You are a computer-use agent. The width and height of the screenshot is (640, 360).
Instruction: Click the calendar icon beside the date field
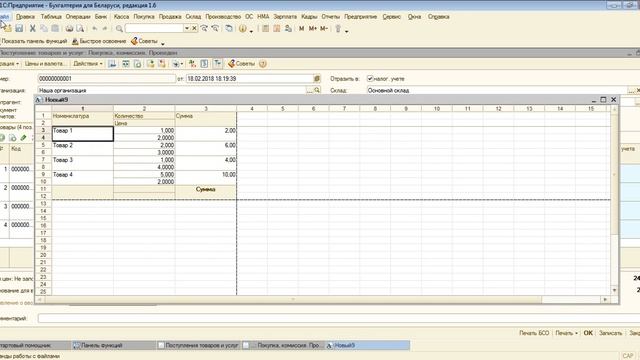pos(316,78)
